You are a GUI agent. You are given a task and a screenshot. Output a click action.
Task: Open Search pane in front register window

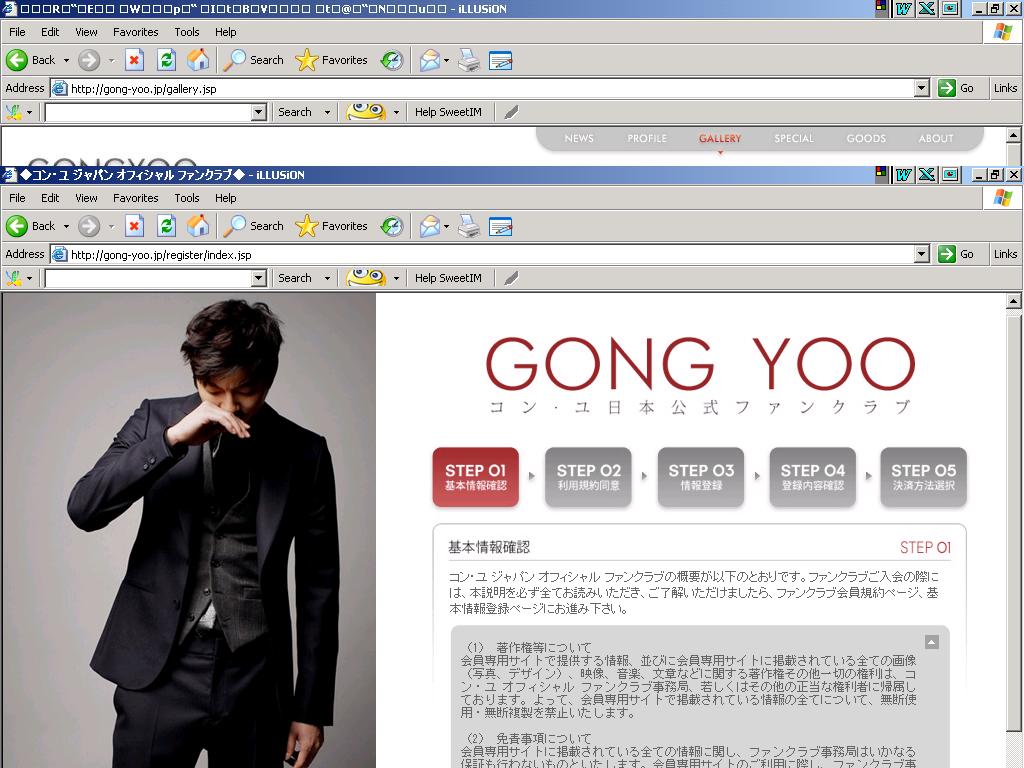tap(253, 226)
